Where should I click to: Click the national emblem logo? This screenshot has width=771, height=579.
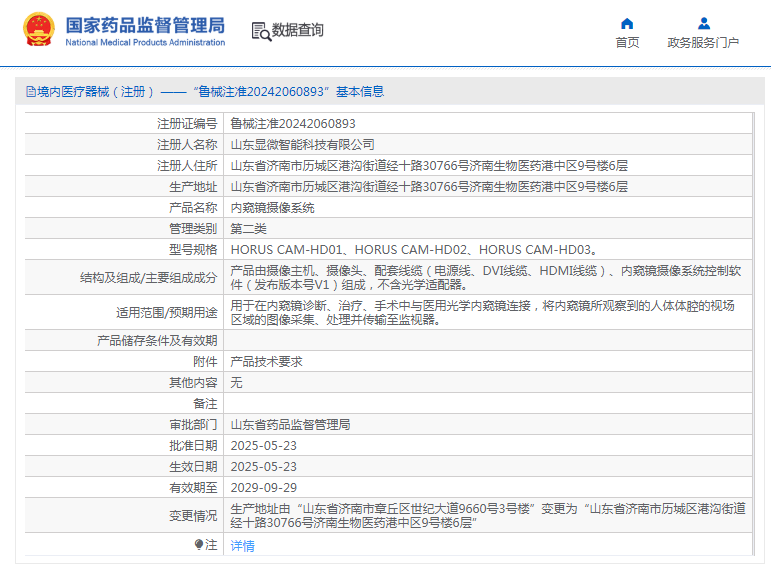(39, 30)
